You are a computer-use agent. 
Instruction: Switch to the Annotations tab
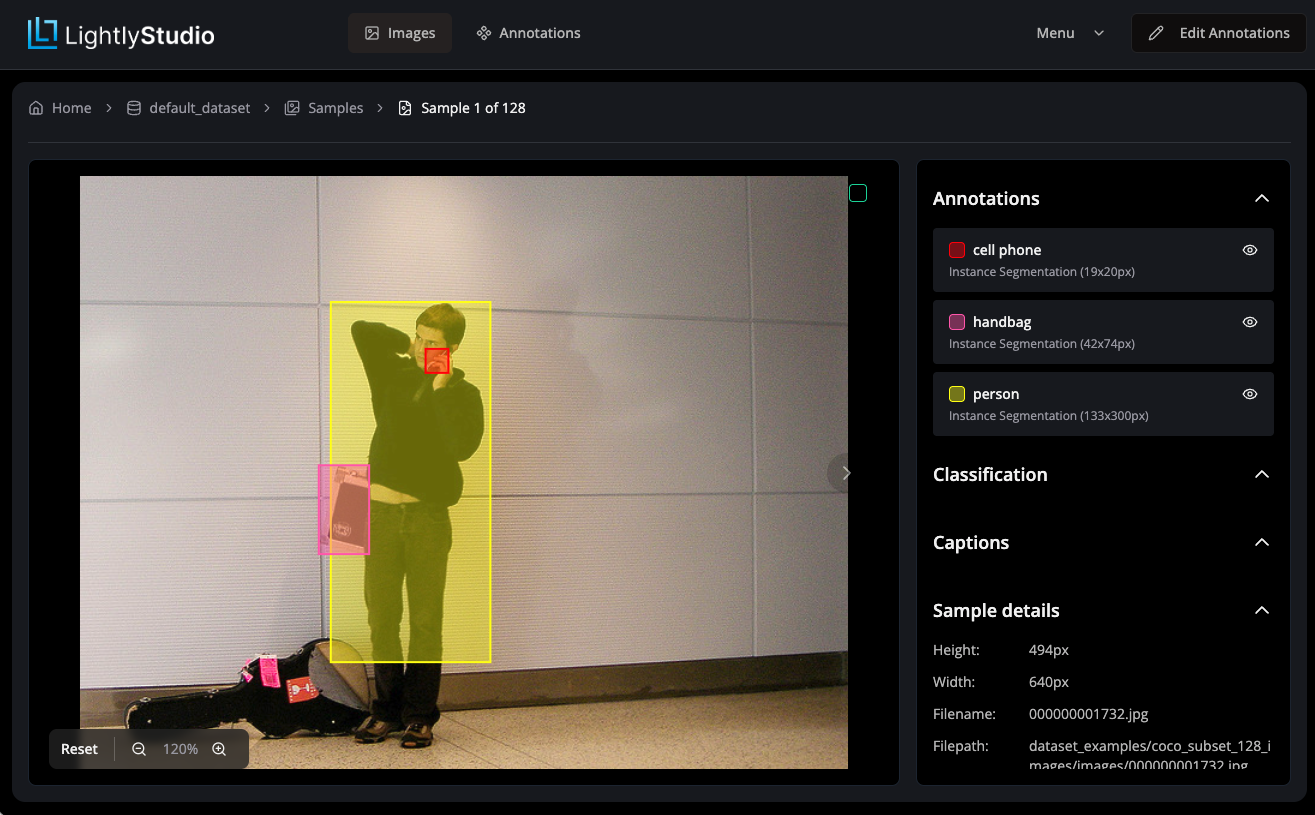528,33
